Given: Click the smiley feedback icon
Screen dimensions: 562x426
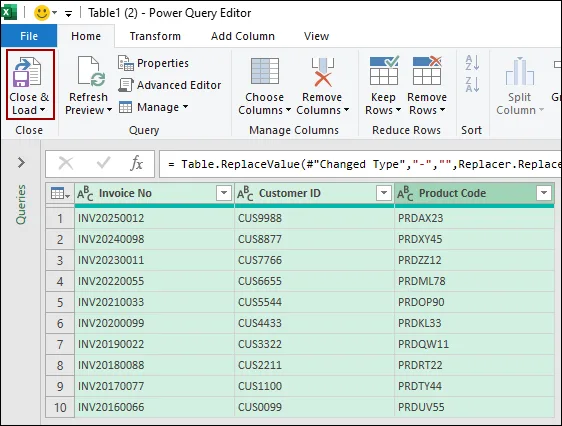Looking at the screenshot, I should [41, 13].
